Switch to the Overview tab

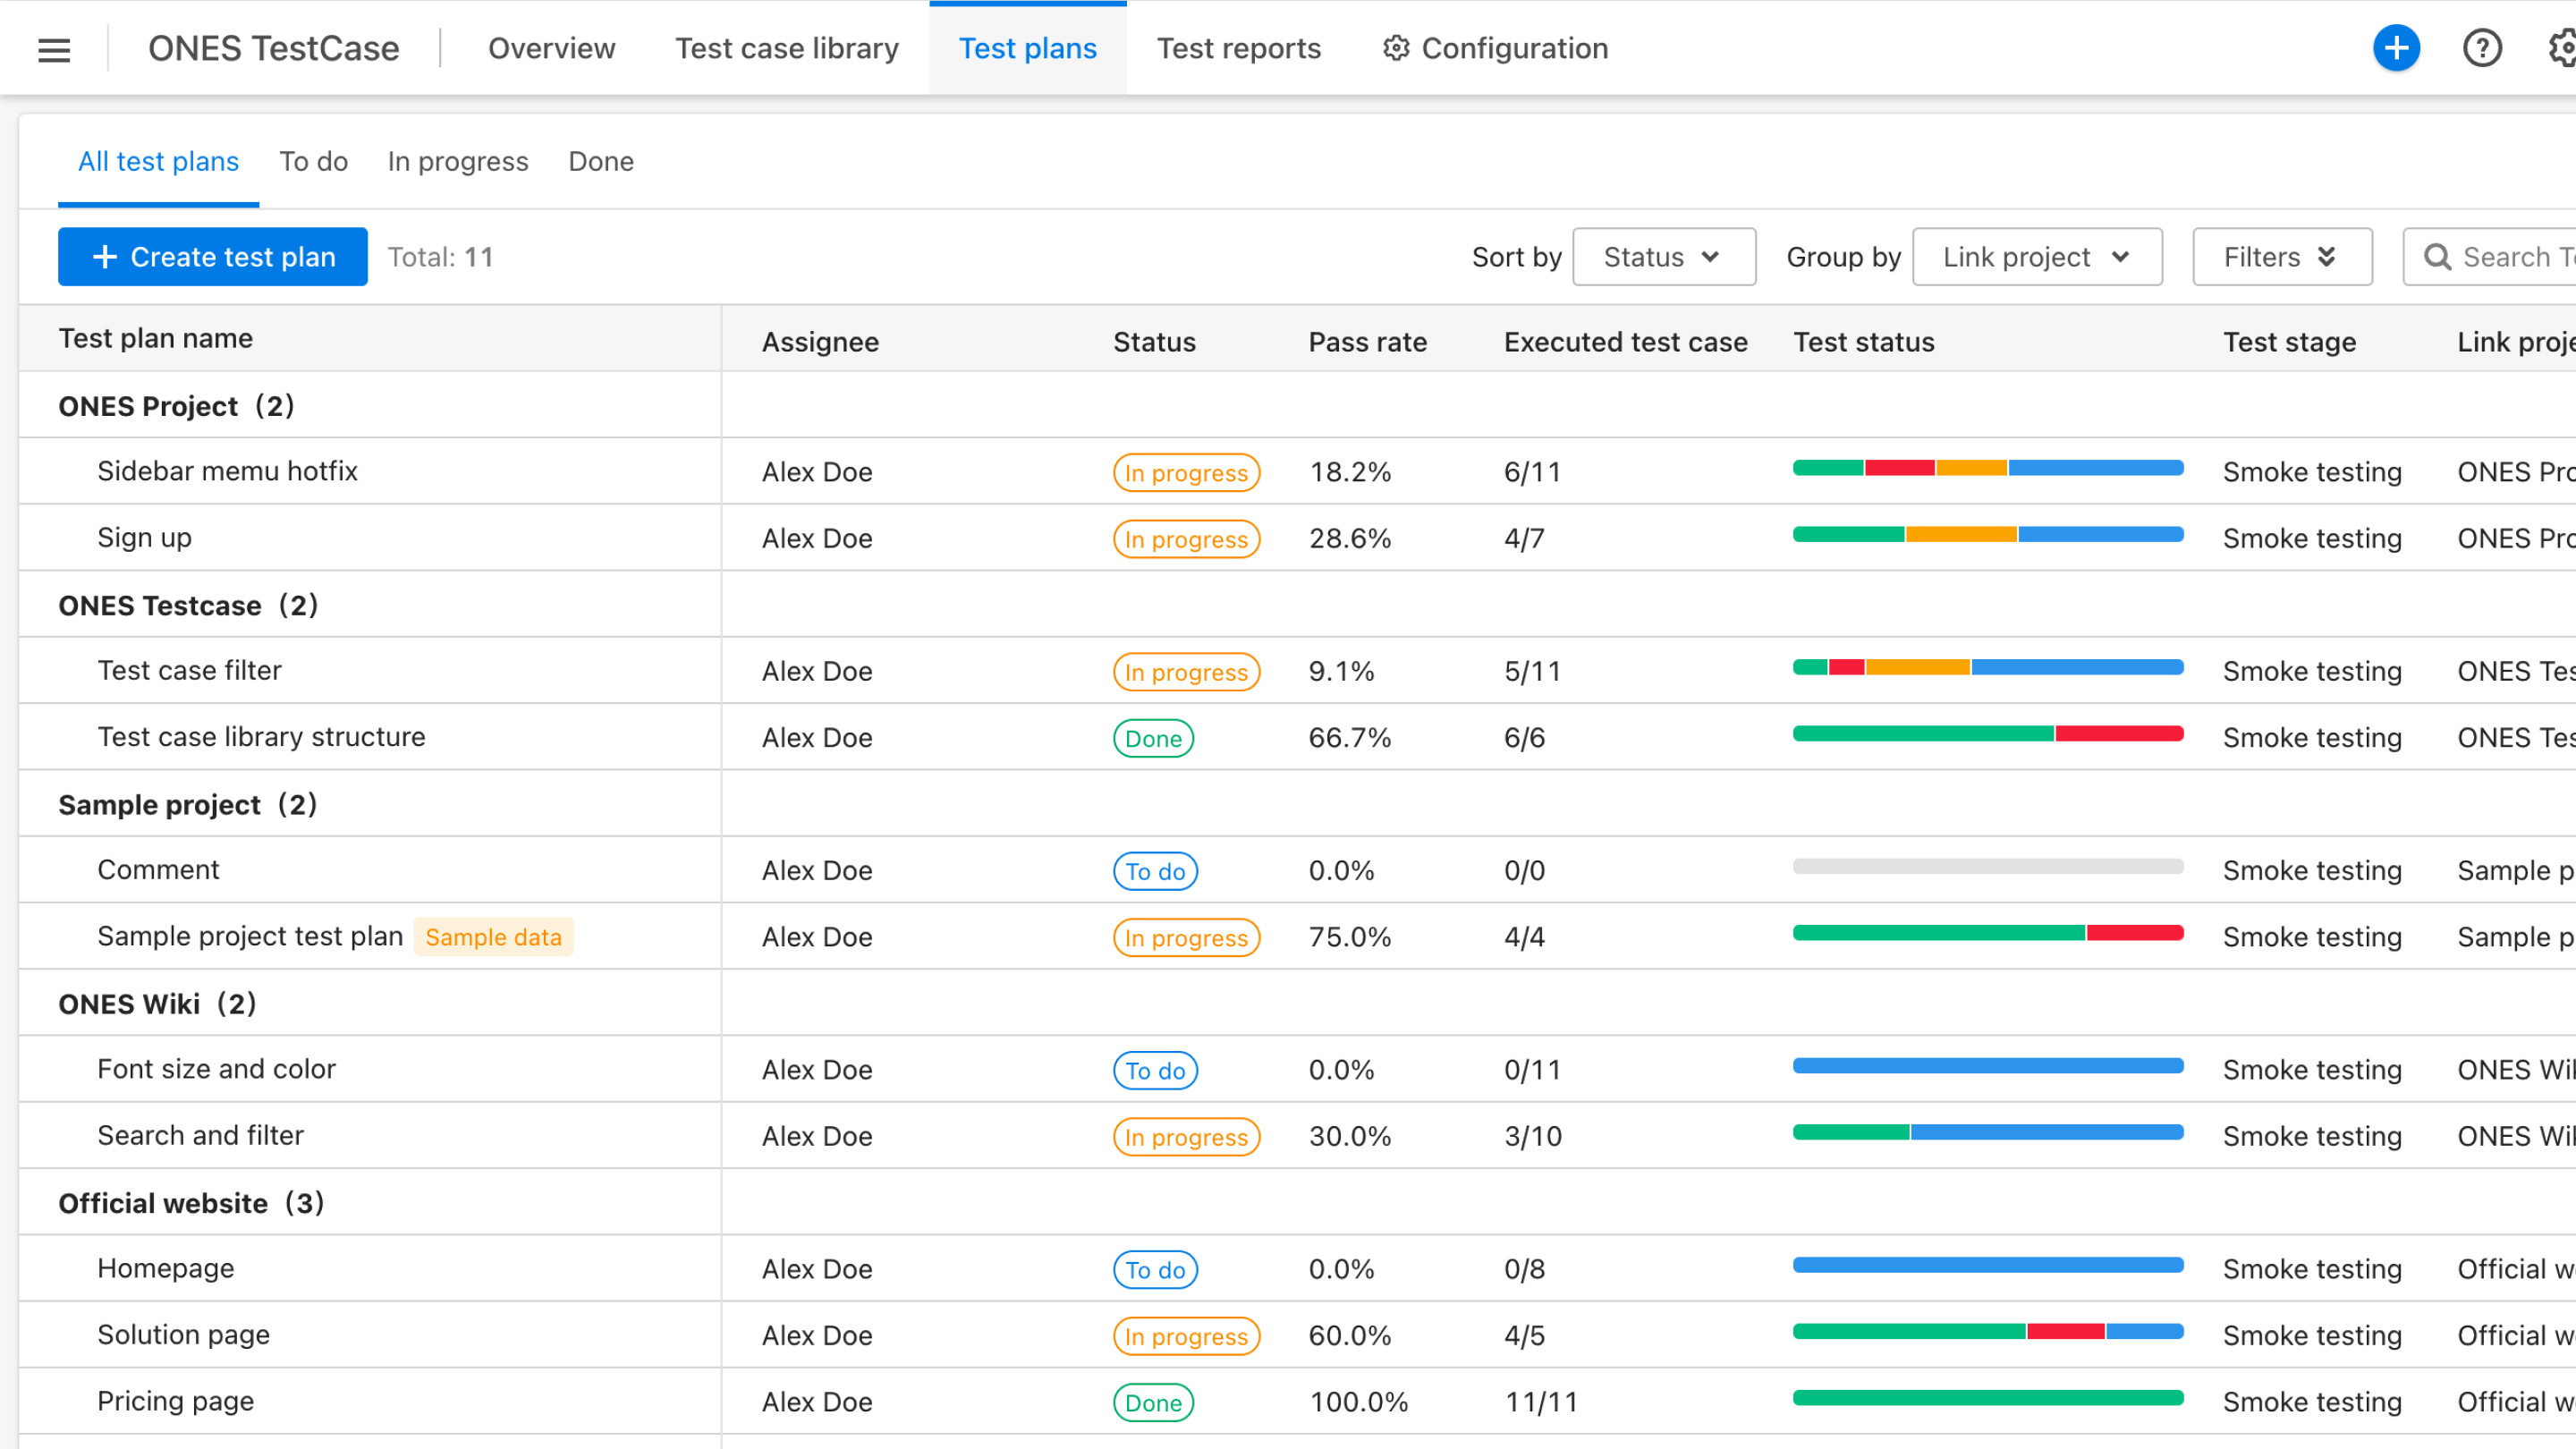(x=551, y=48)
